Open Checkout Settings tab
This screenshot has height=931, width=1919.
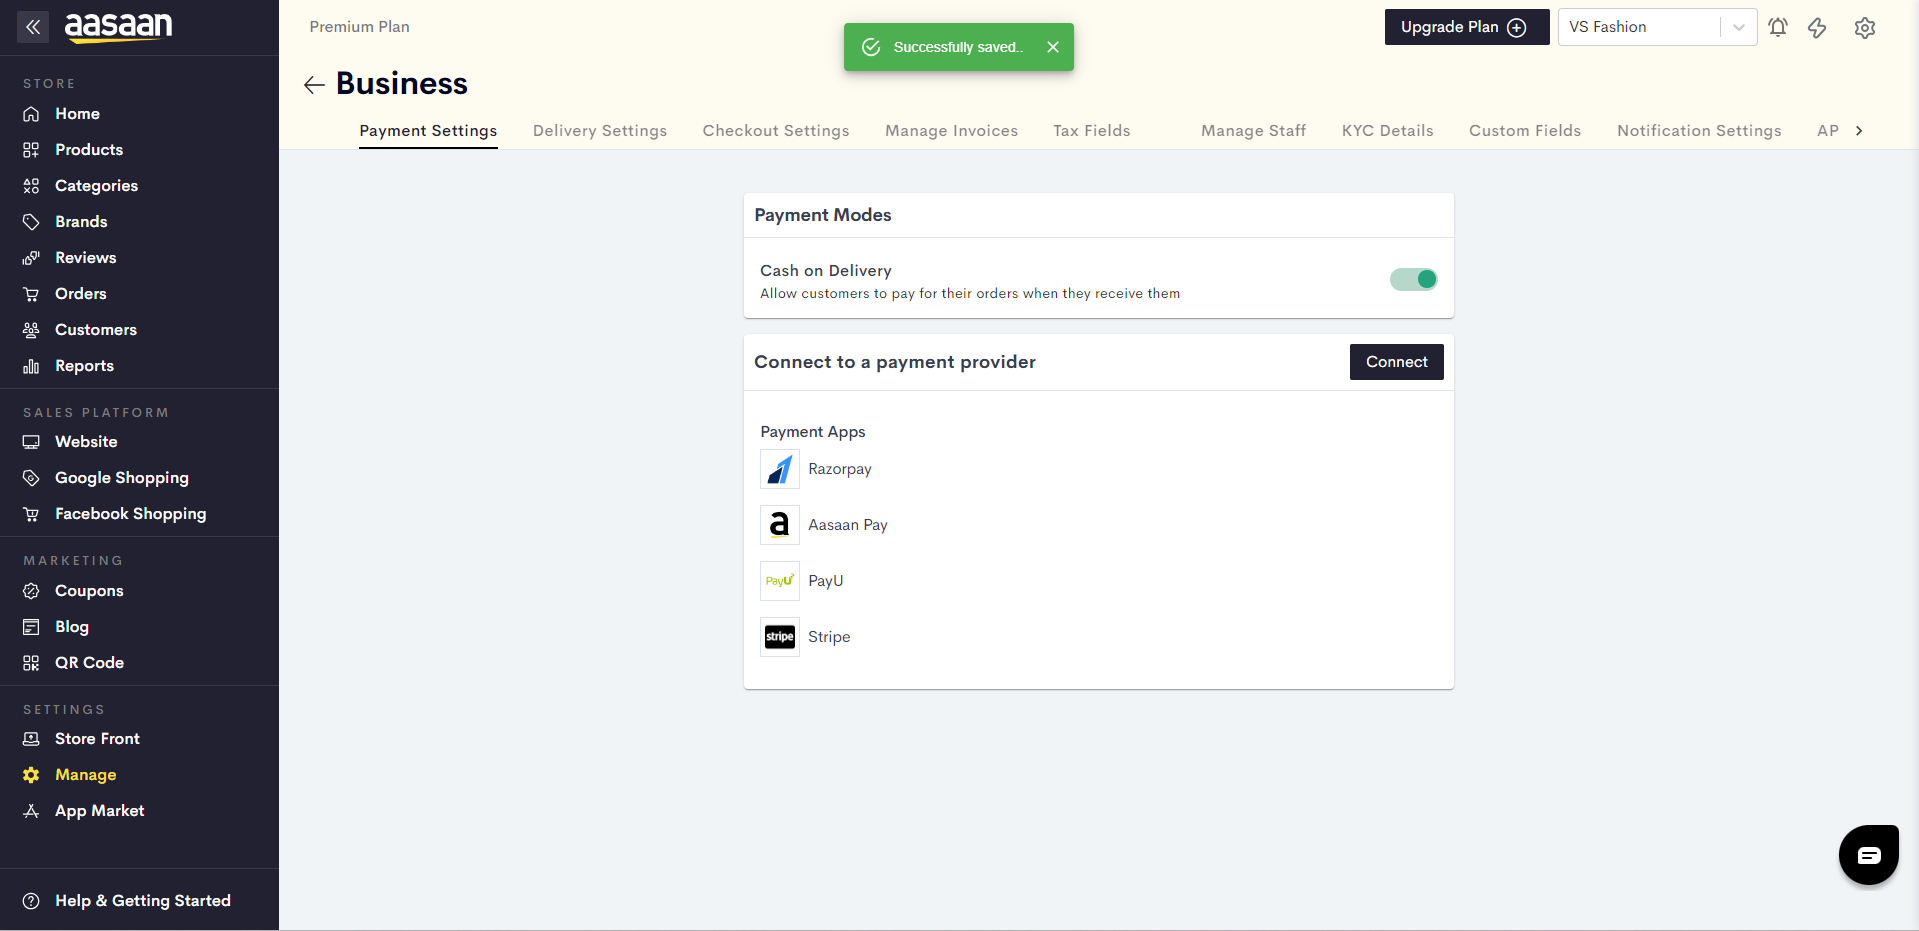click(776, 131)
